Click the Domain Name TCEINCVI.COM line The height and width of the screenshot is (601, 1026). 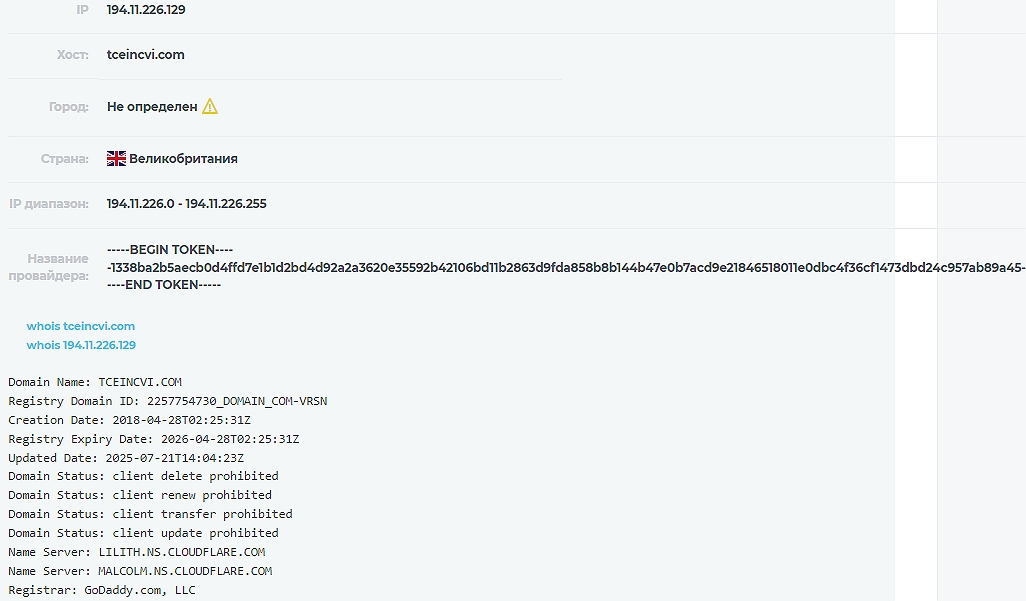tap(95, 382)
